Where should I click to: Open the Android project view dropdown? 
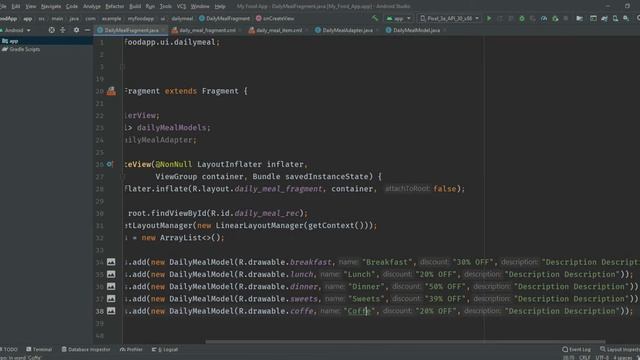point(16,30)
